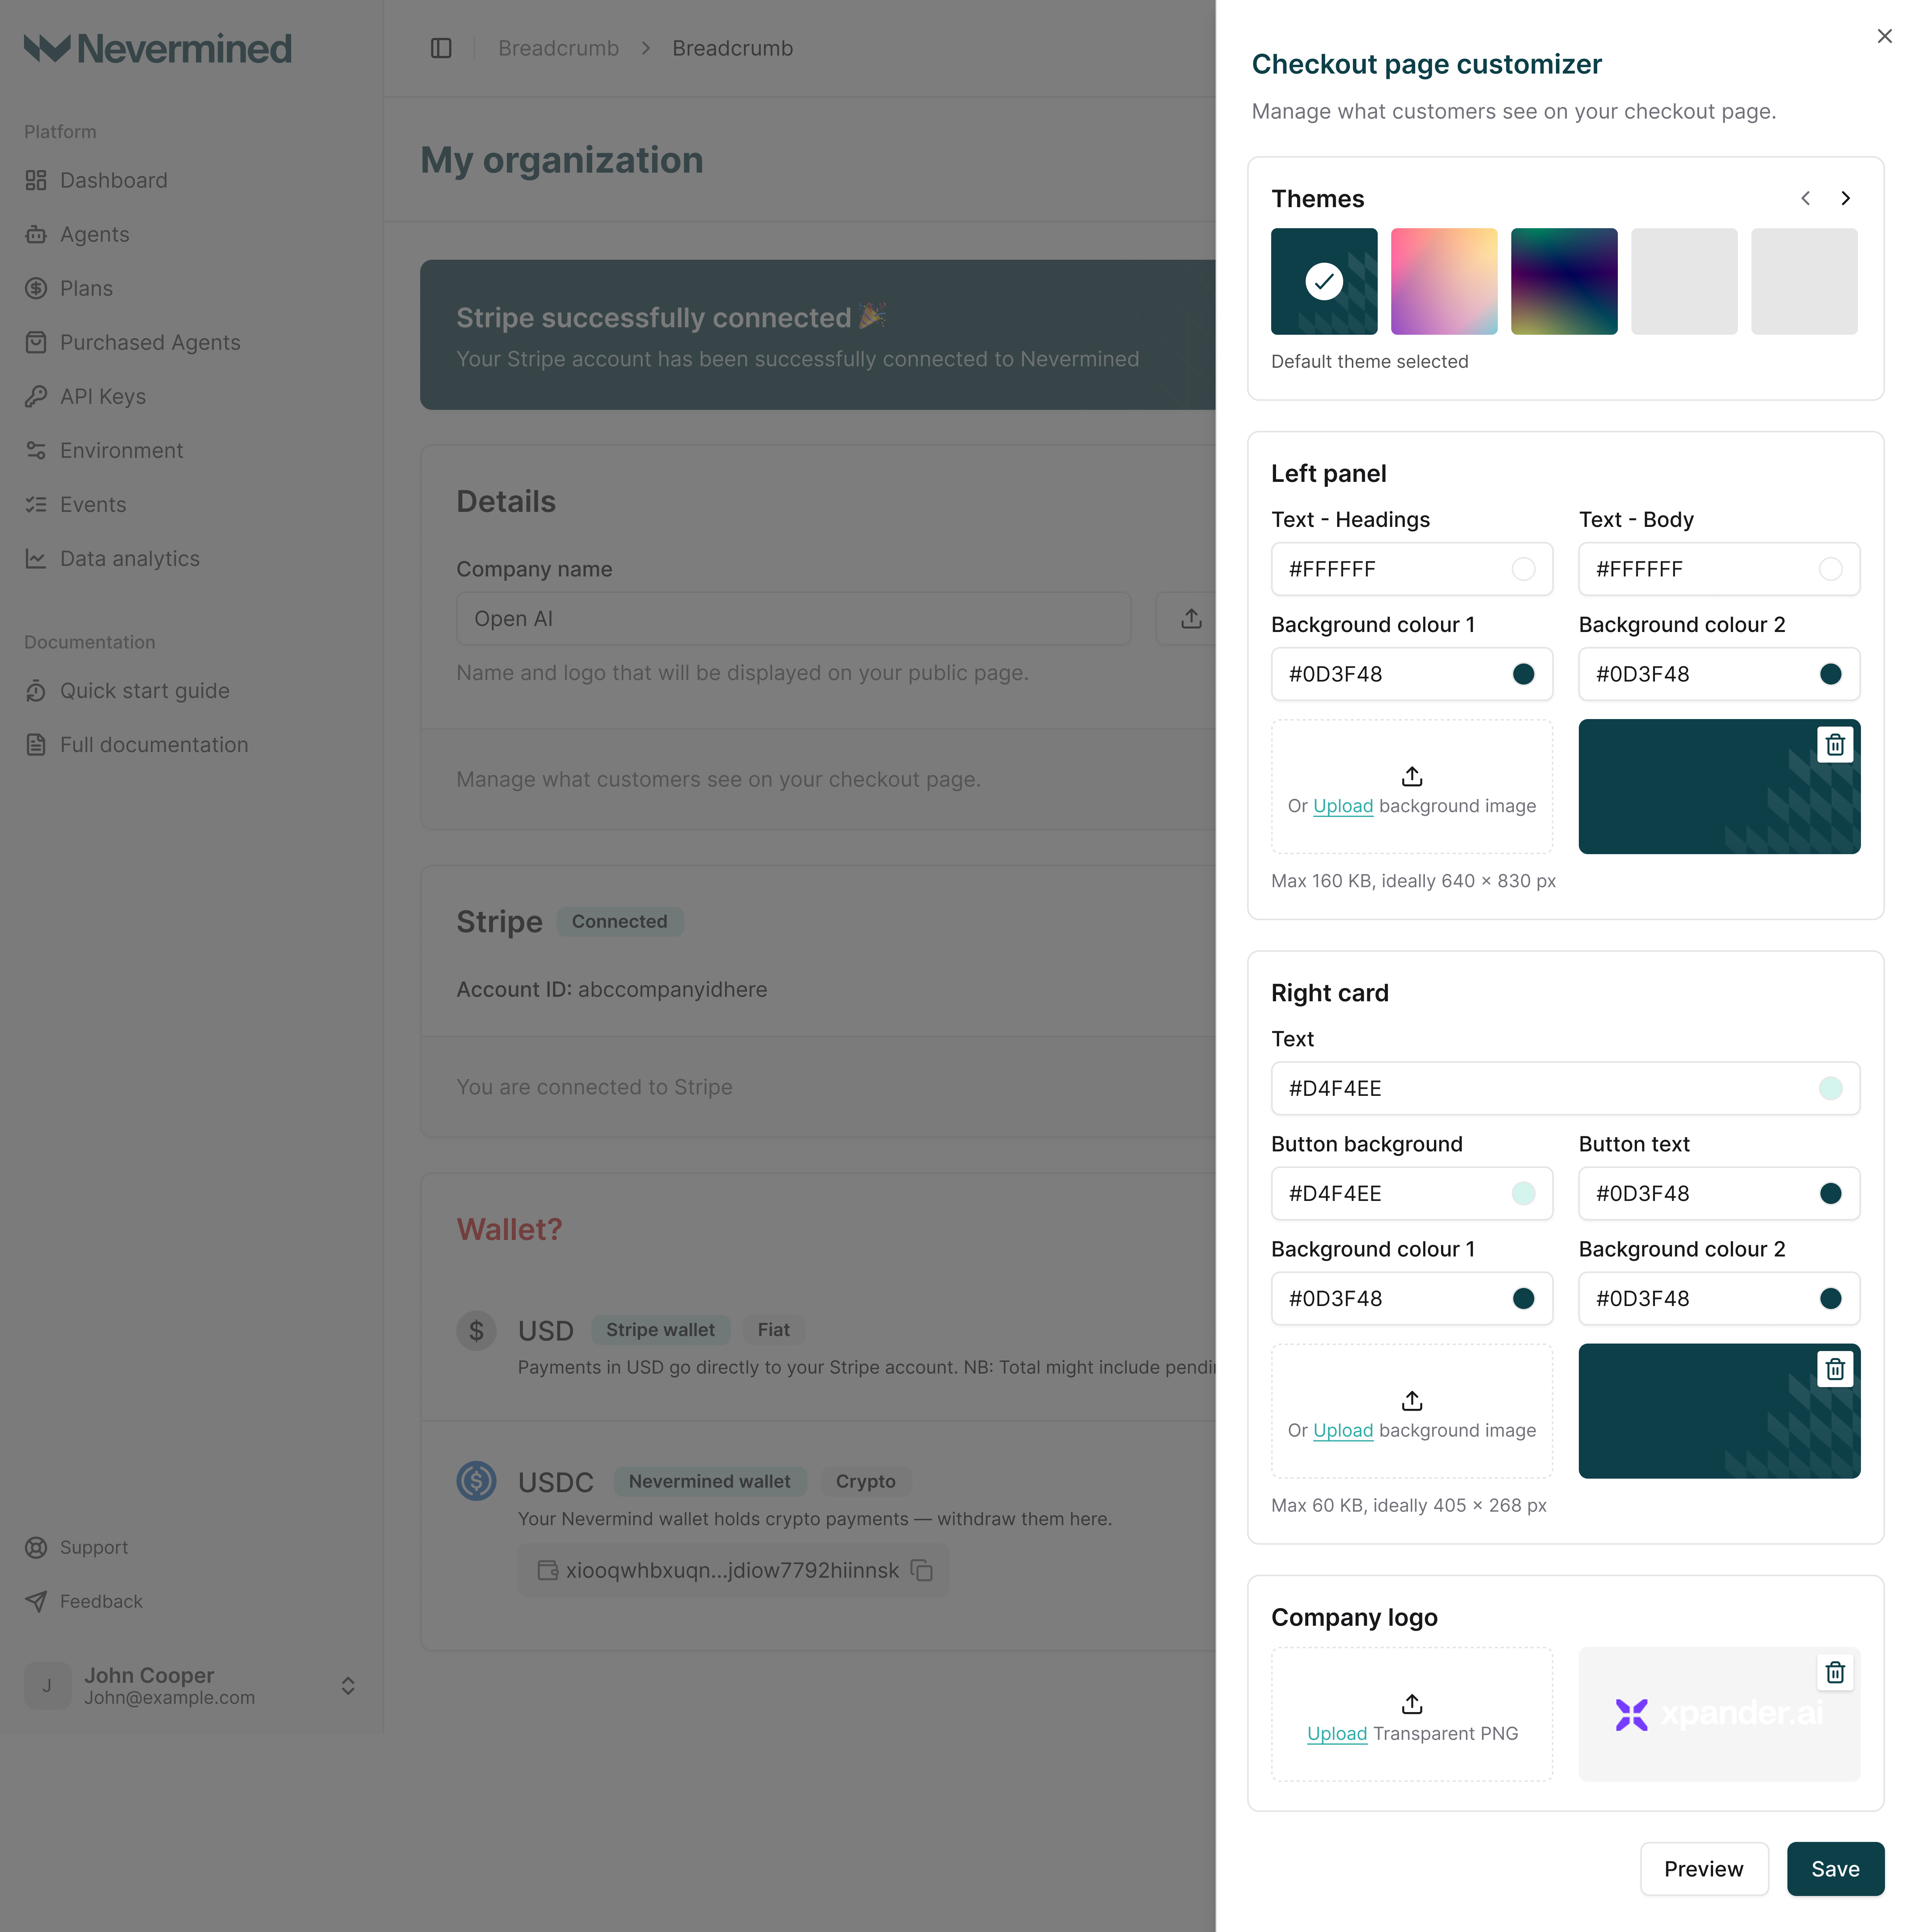Open the Environment sidebar section
This screenshot has height=1932, width=1921.
120,450
